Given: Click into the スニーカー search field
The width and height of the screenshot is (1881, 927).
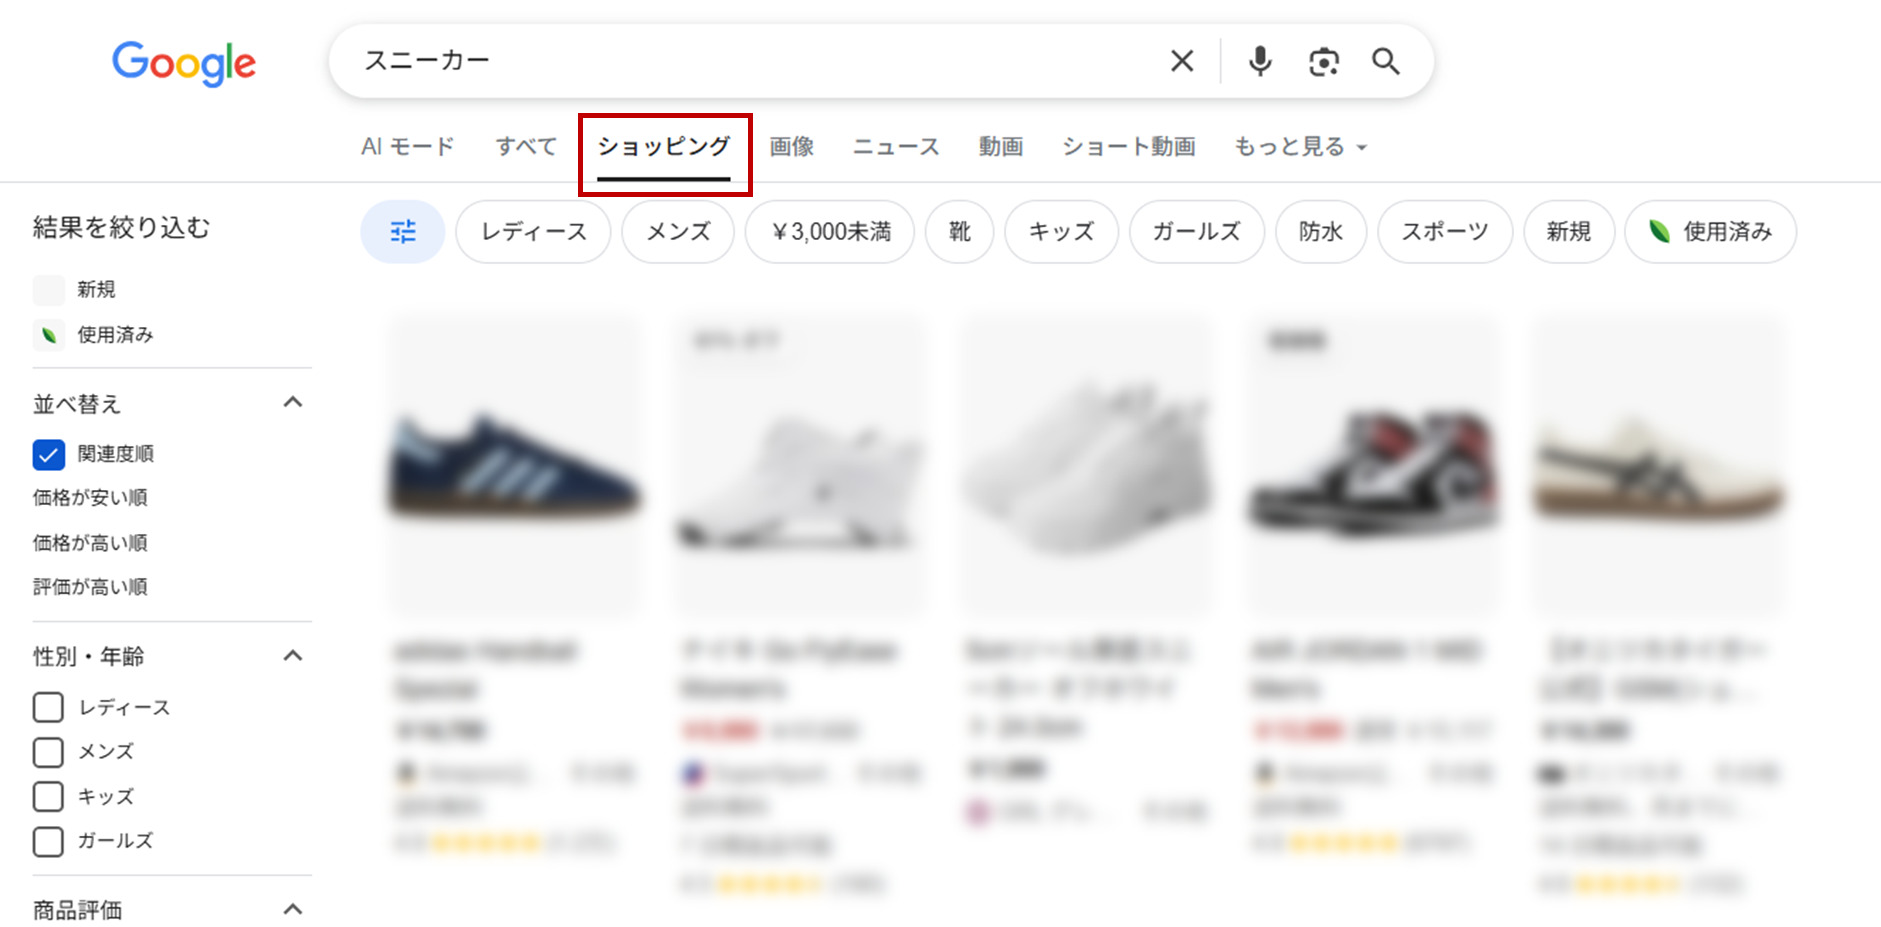Looking at the screenshot, I should click(x=750, y=62).
